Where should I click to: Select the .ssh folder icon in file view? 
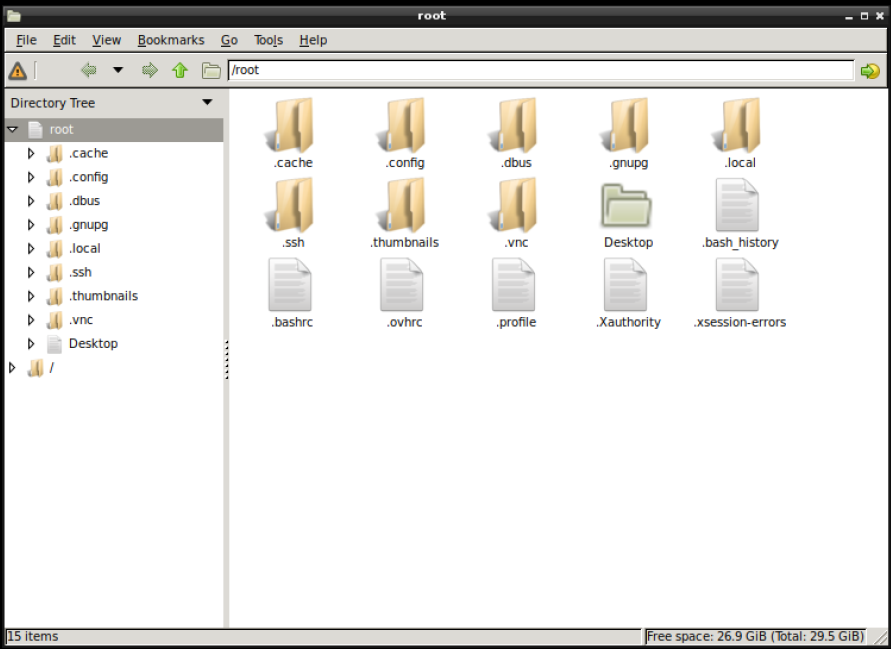290,205
